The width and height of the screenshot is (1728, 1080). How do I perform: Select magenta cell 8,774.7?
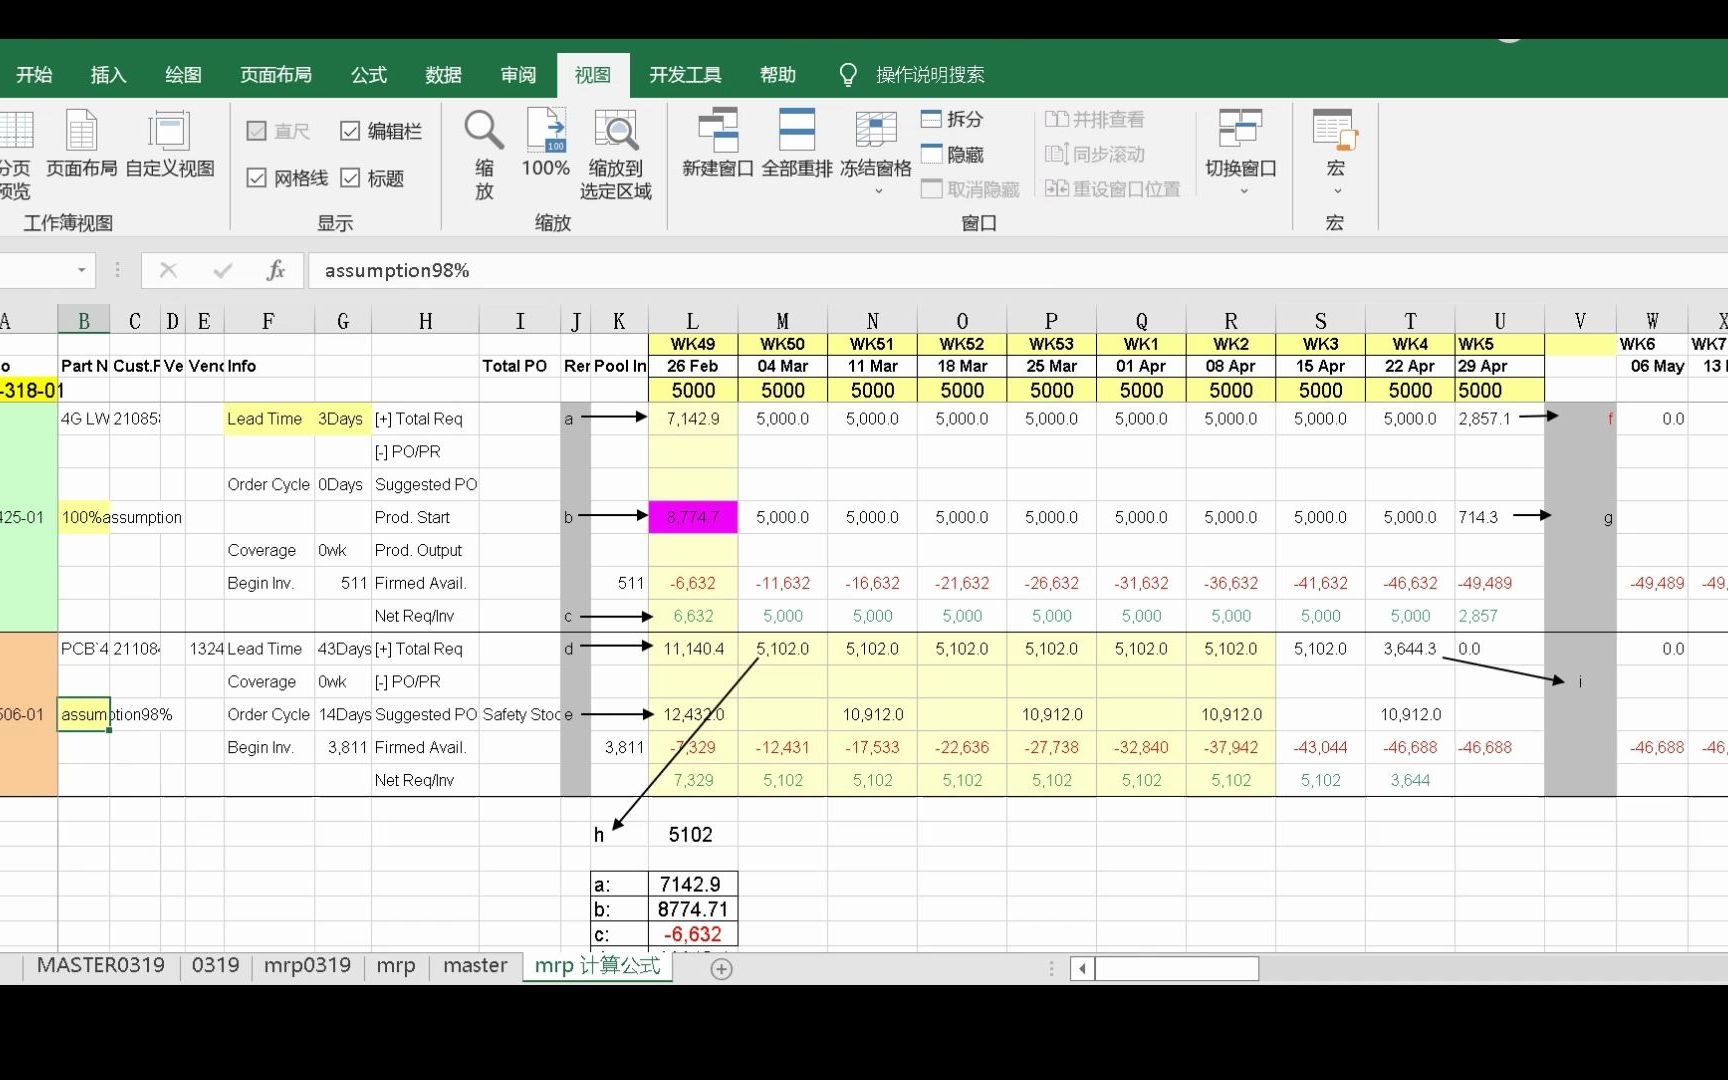pos(693,517)
